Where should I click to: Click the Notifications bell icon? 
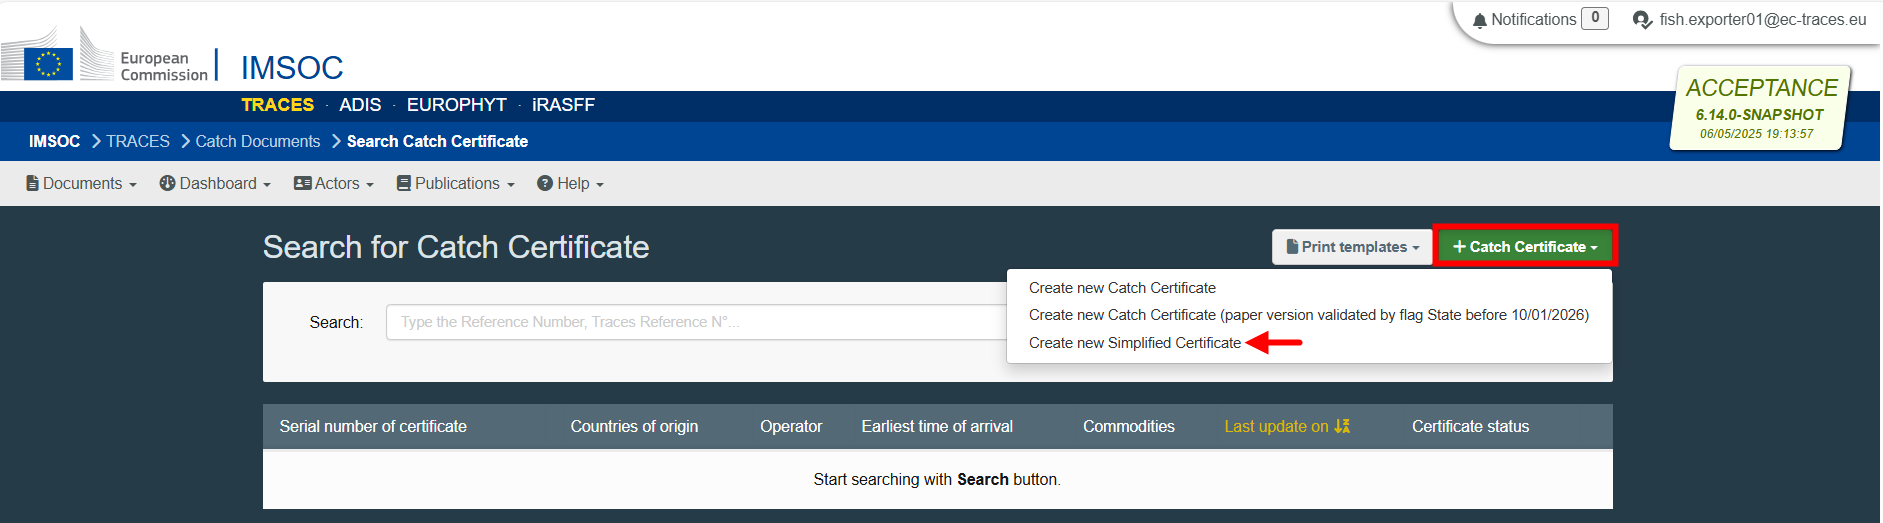click(1479, 20)
